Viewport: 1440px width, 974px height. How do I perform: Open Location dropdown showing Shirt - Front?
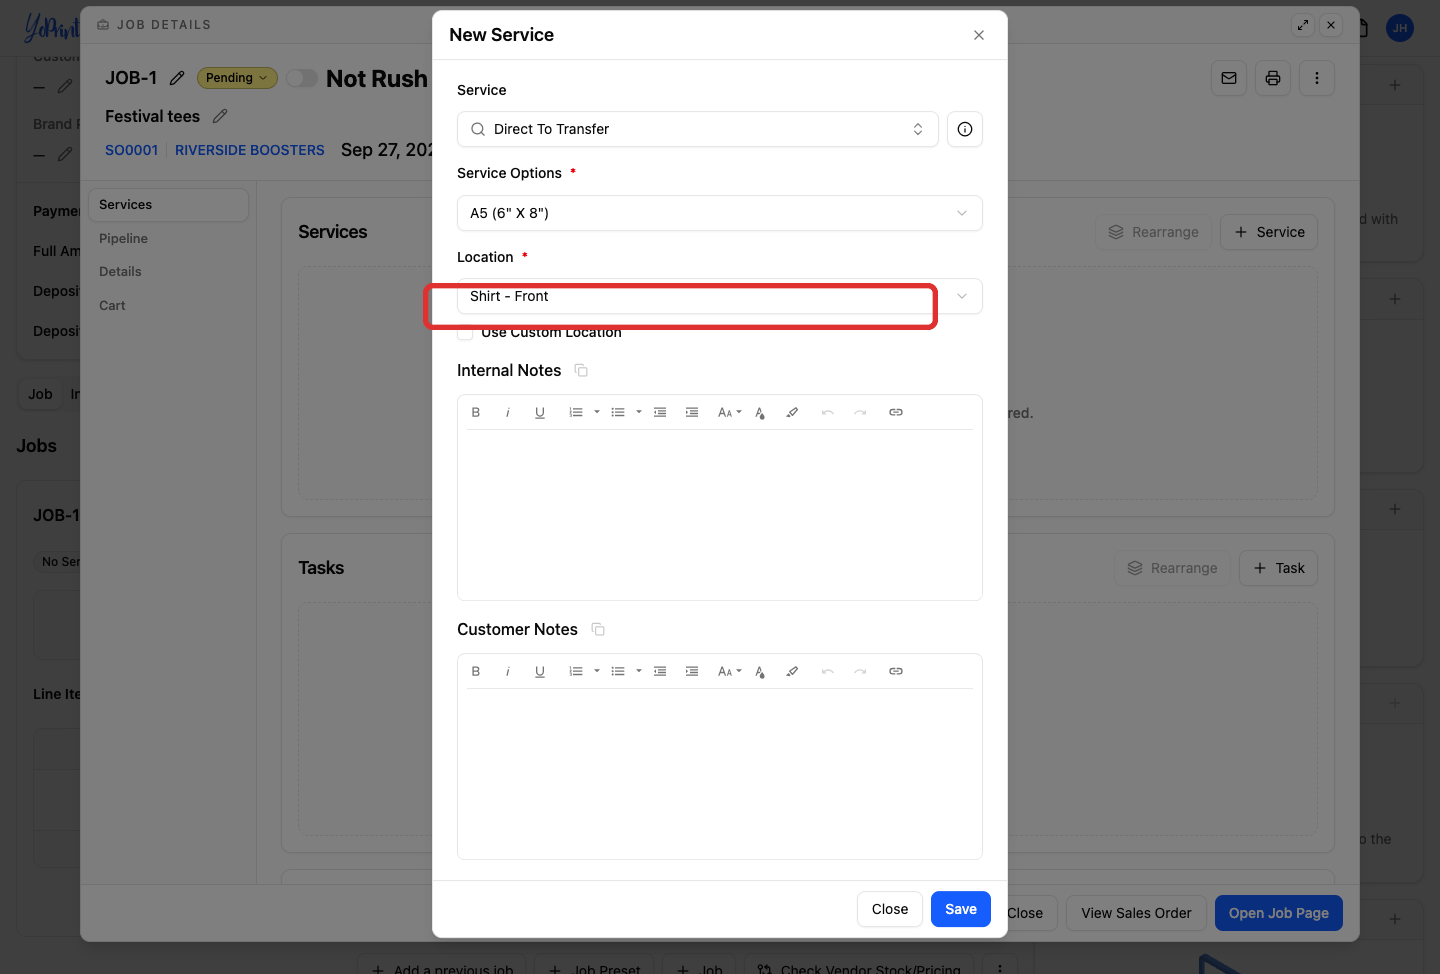click(x=720, y=296)
